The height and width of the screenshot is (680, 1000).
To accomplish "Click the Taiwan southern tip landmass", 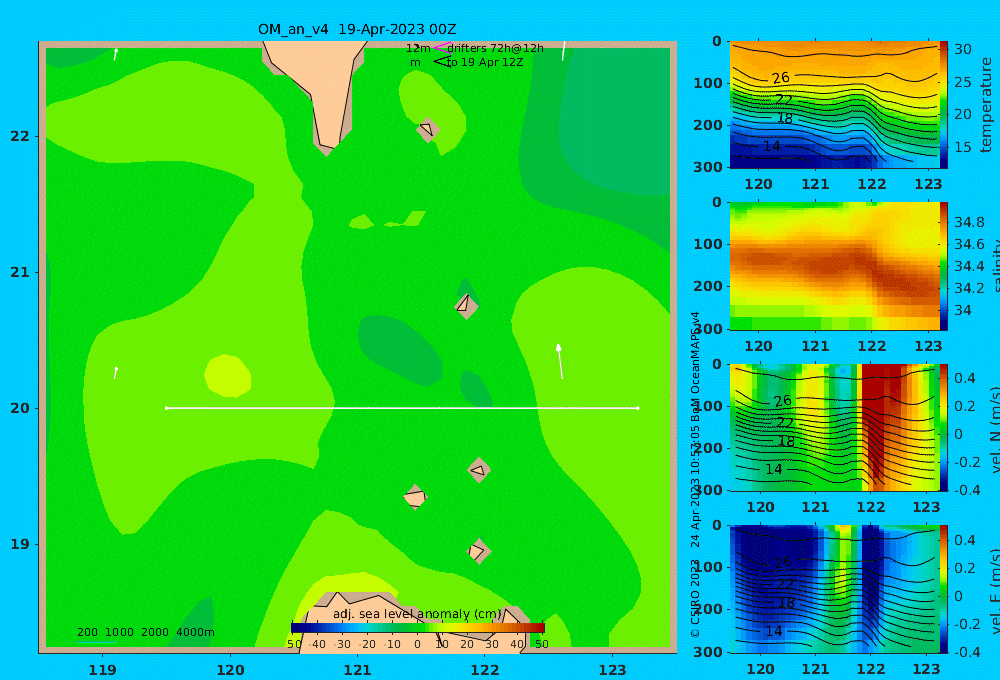I will [319, 89].
